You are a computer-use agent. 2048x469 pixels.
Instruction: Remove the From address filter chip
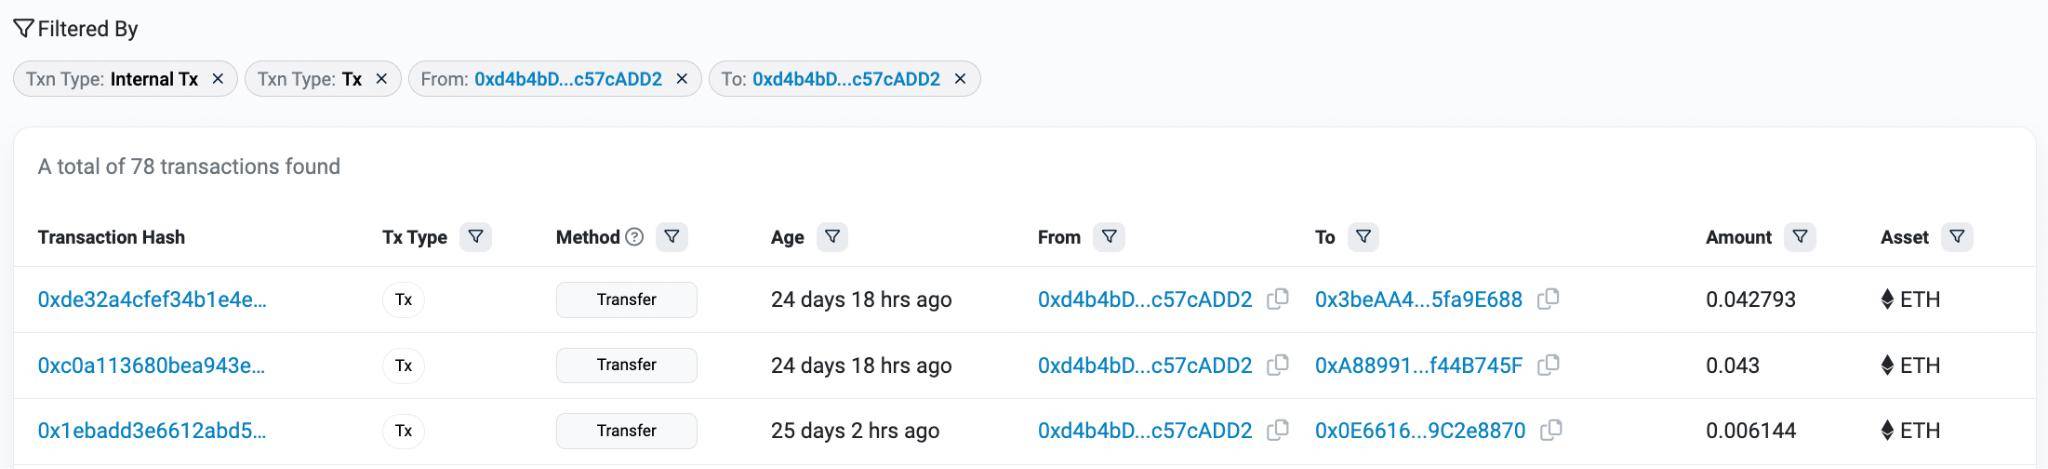[682, 79]
